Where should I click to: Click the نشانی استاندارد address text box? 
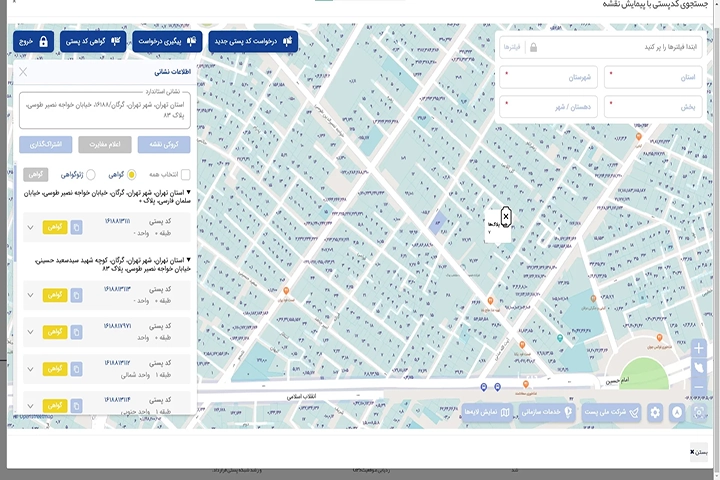click(x=105, y=110)
